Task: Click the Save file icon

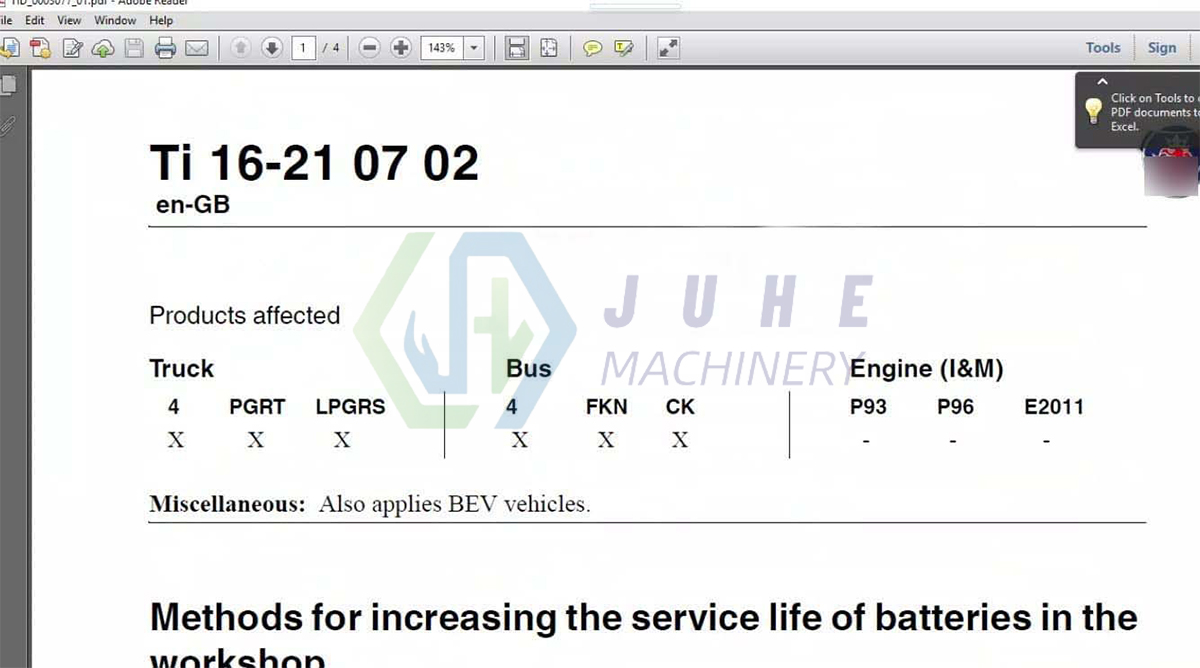Action: 133,47
